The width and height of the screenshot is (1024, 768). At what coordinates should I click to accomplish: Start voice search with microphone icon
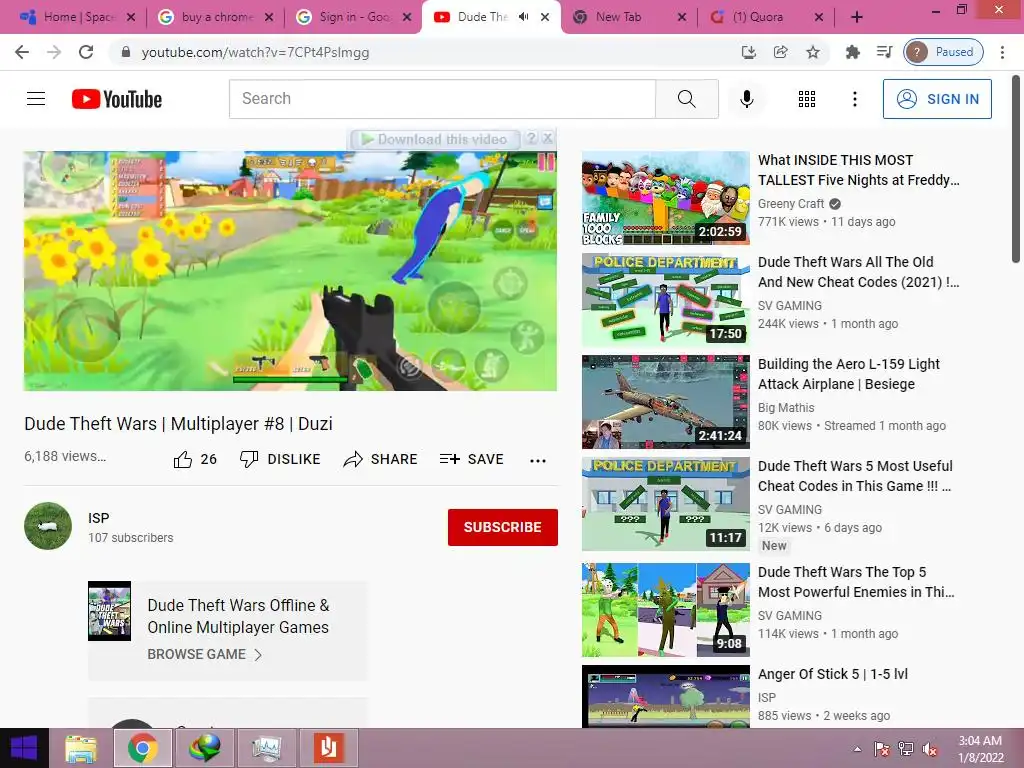coord(746,99)
